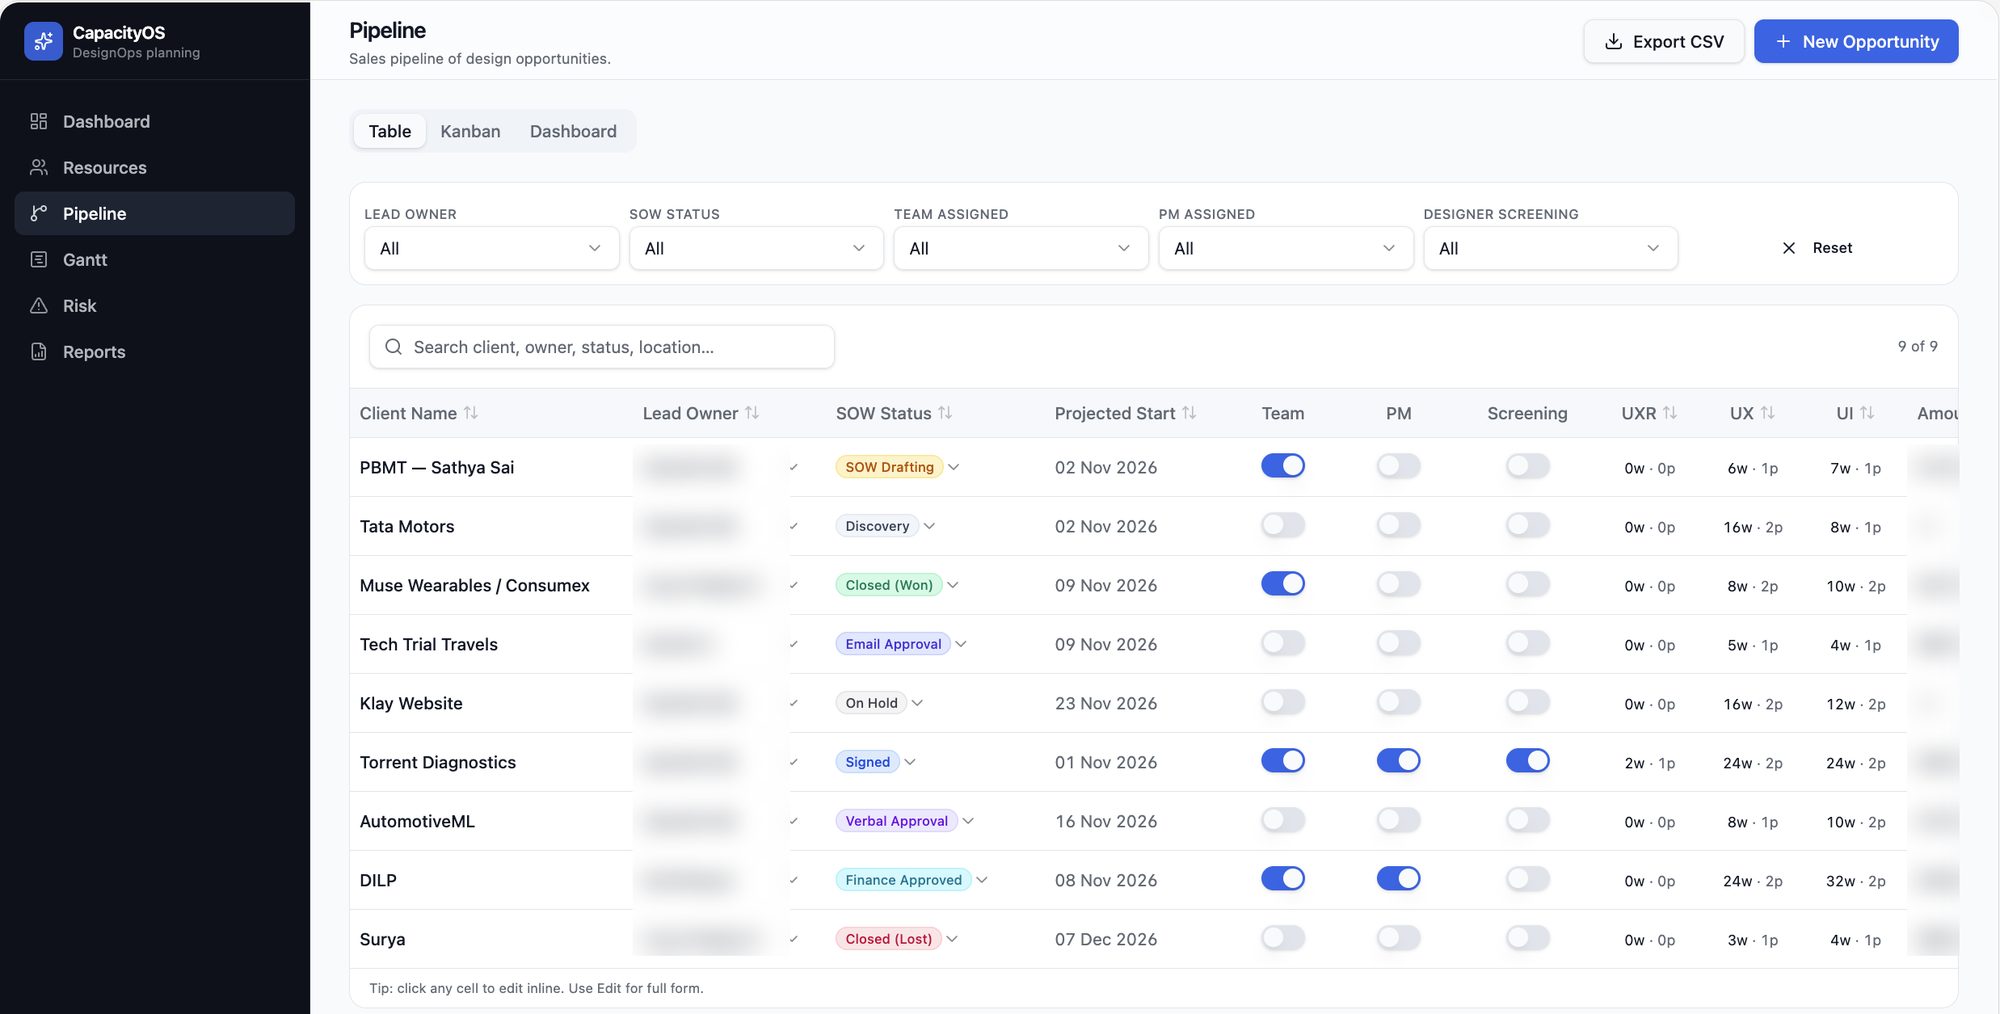The width and height of the screenshot is (2000, 1014).
Task: Click the Risk warning triangle icon
Action: (39, 305)
